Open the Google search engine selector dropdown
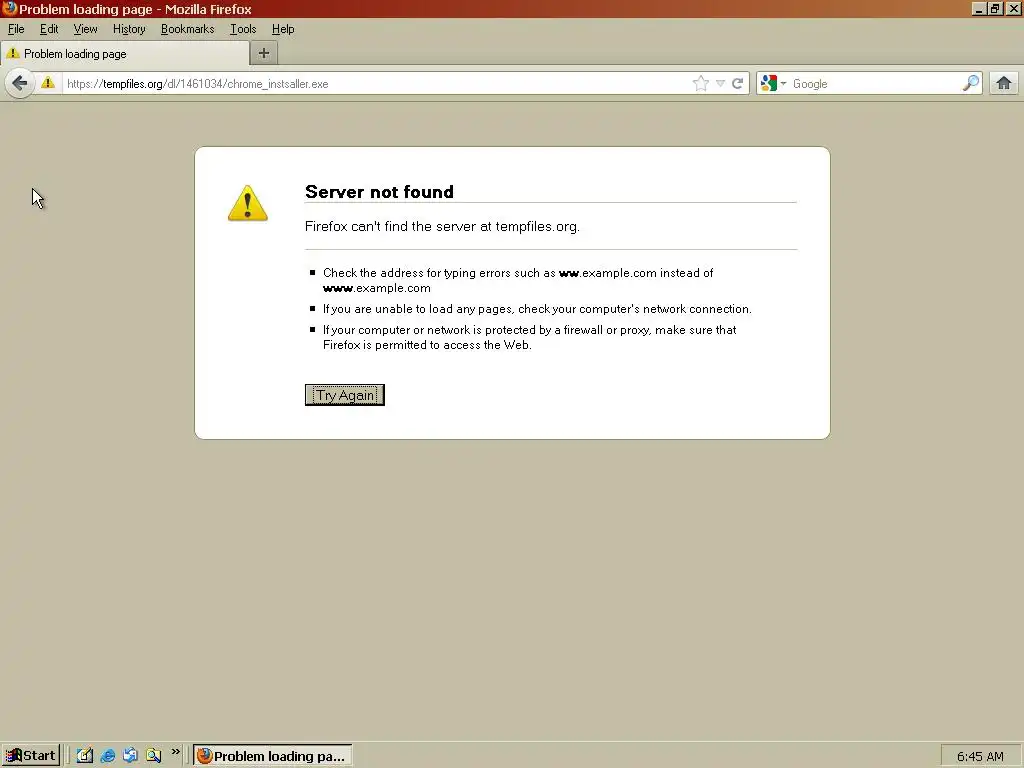The width and height of the screenshot is (1024, 768). pos(773,84)
